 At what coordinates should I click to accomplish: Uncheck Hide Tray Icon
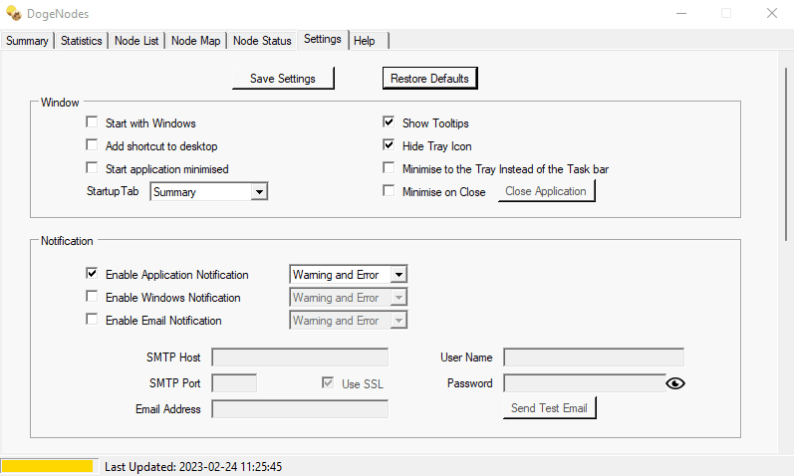388,145
